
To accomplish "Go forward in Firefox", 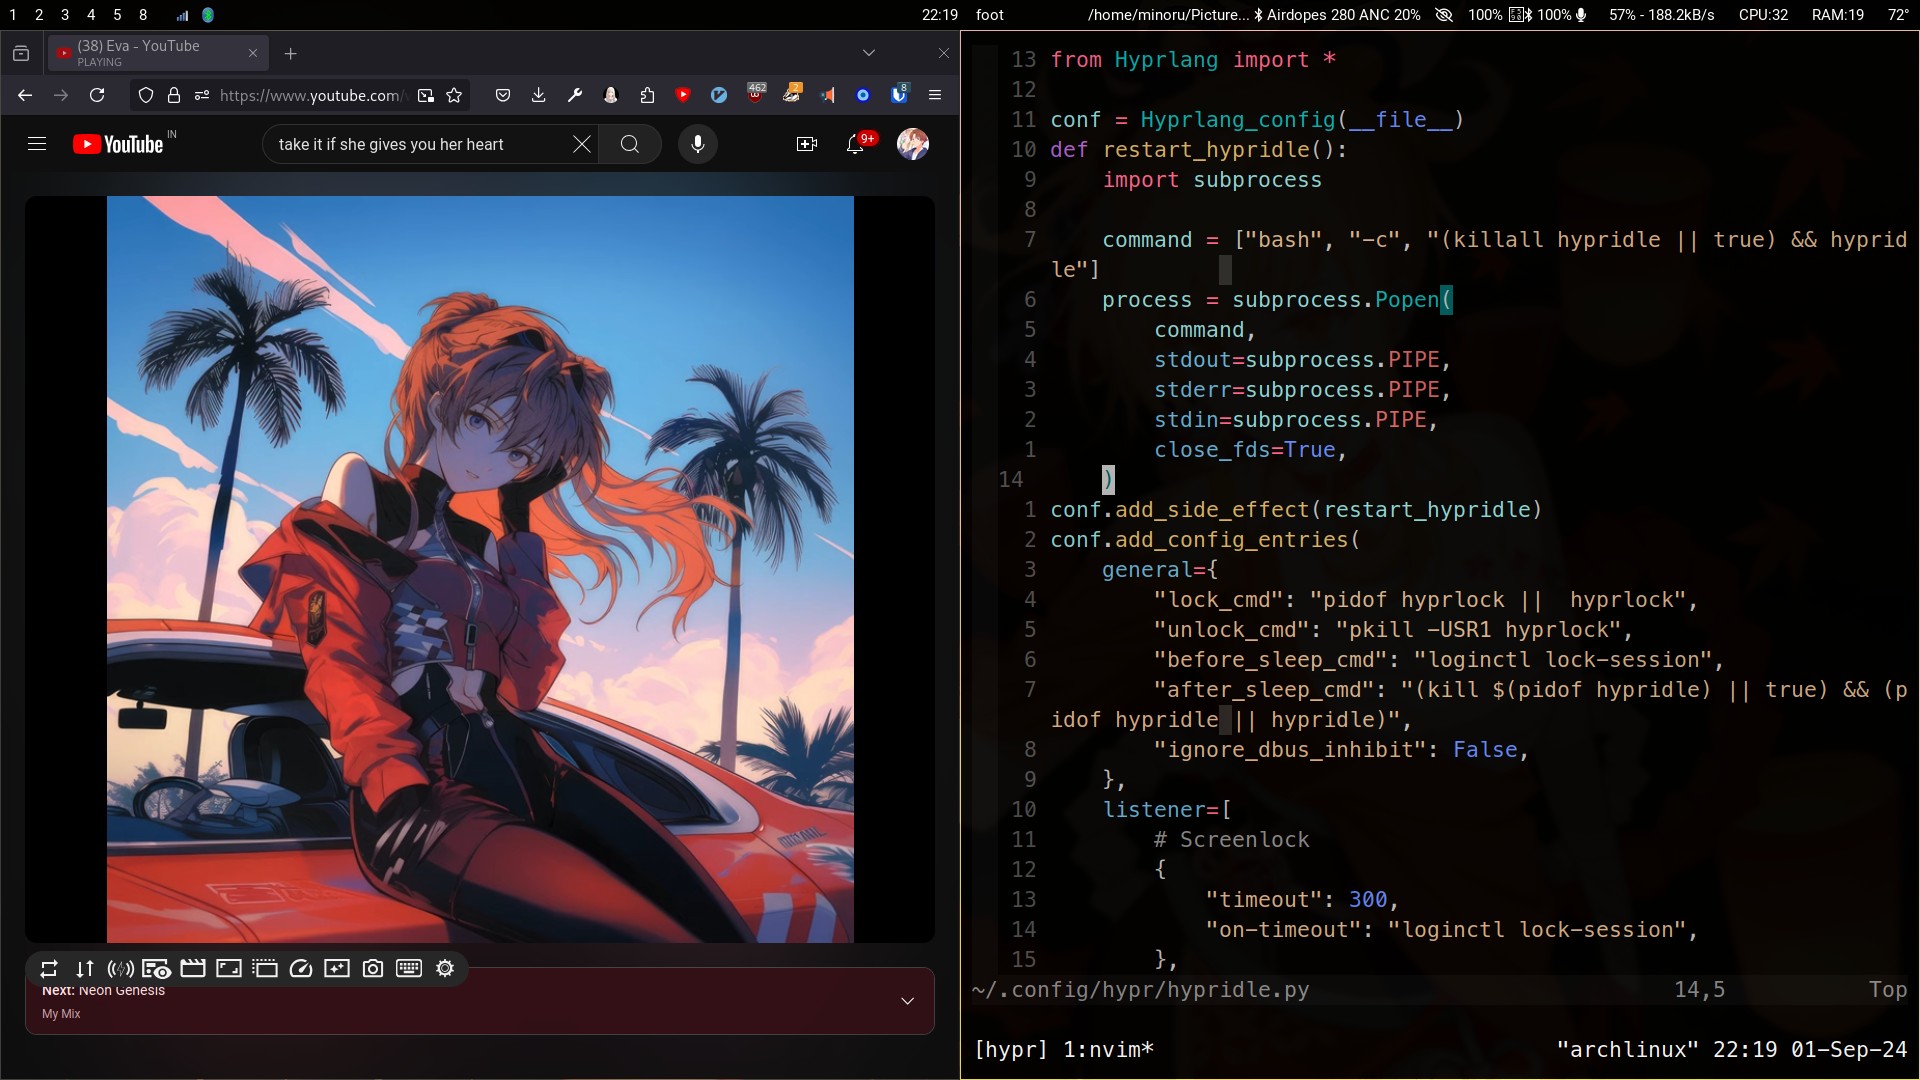I will coord(61,95).
